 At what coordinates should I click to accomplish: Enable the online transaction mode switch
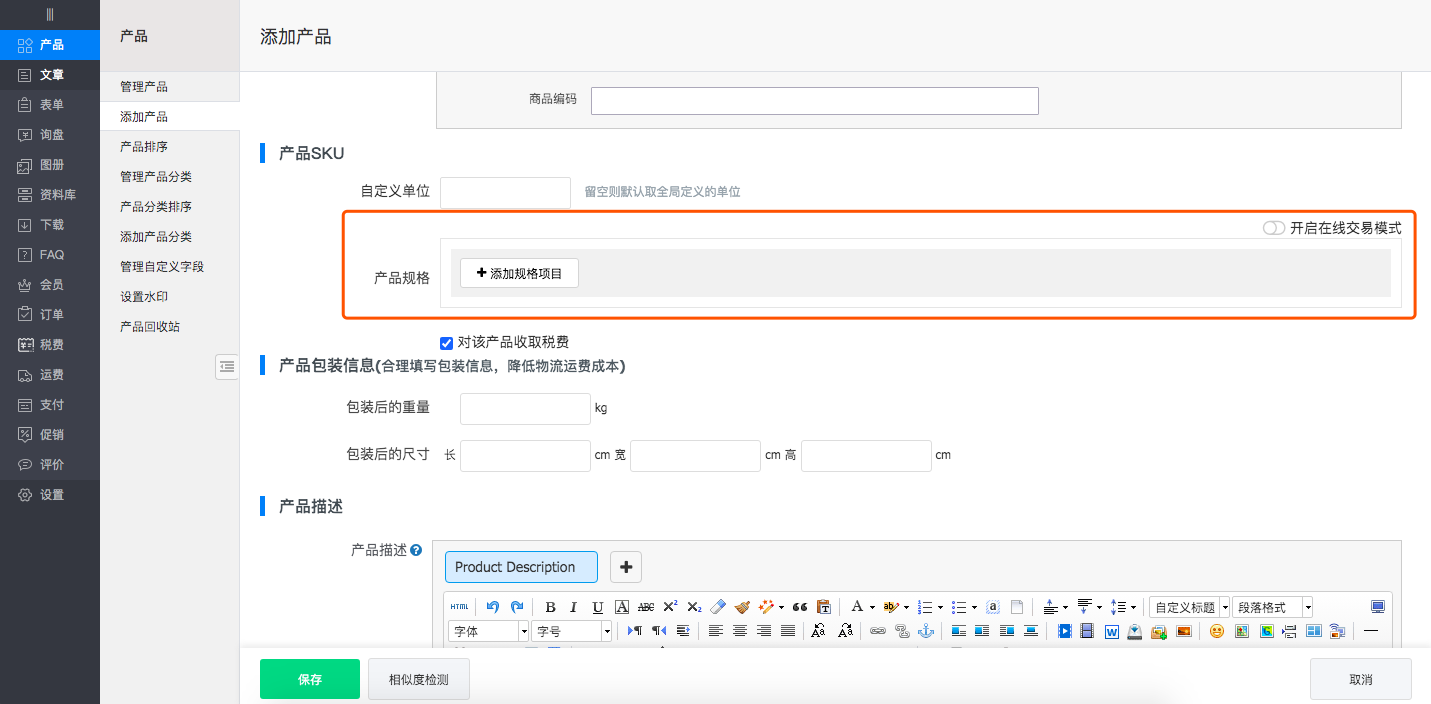(x=1273, y=228)
